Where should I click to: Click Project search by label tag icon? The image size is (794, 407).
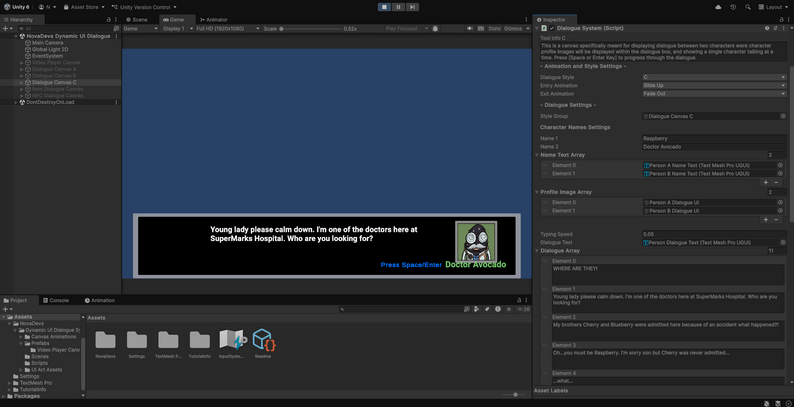coord(487,309)
